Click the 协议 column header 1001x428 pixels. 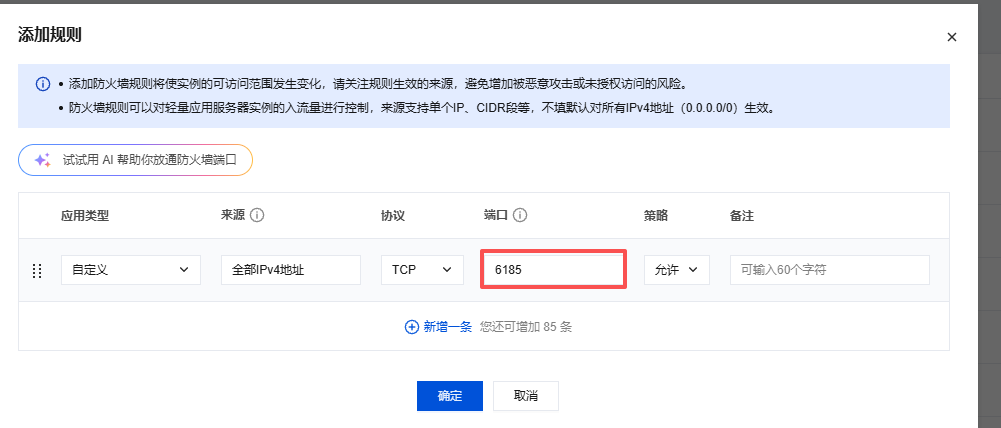click(393, 216)
